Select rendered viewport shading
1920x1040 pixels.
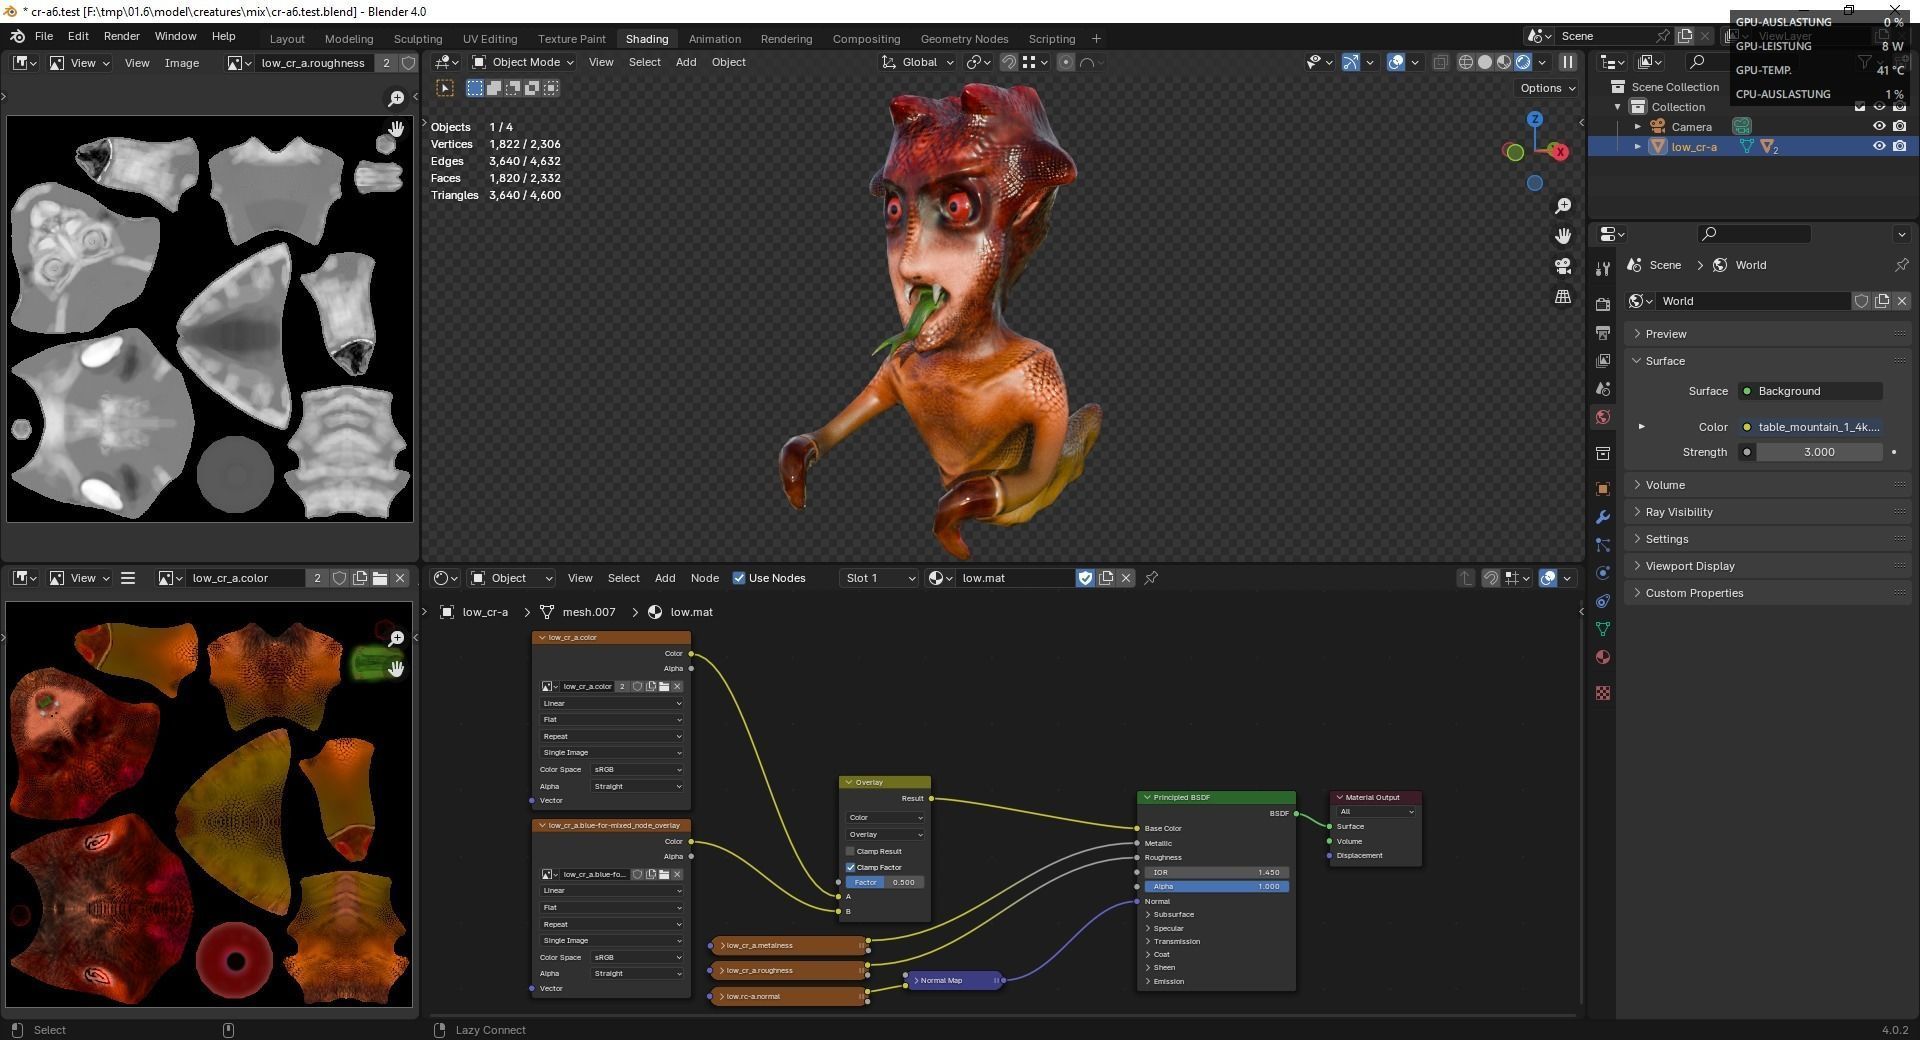pos(1523,62)
